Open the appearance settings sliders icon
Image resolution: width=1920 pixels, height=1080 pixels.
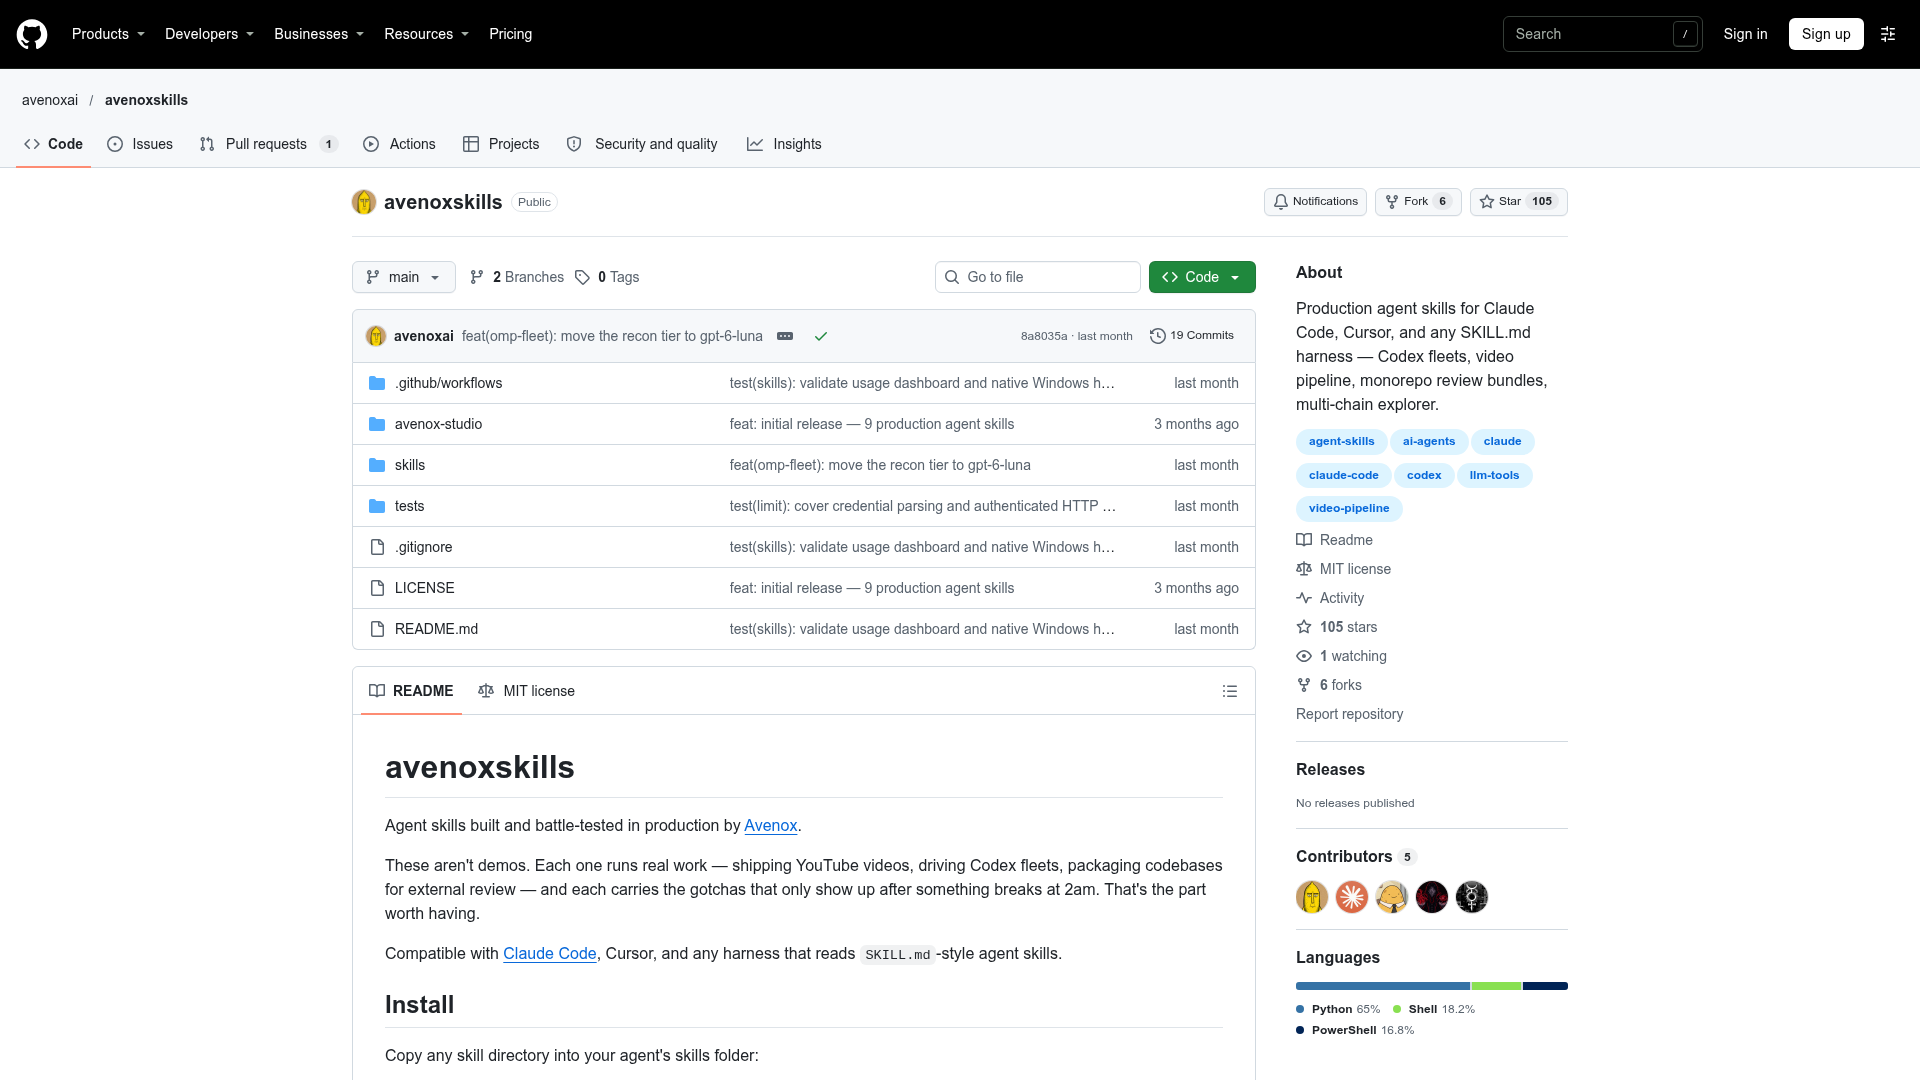click(1888, 34)
